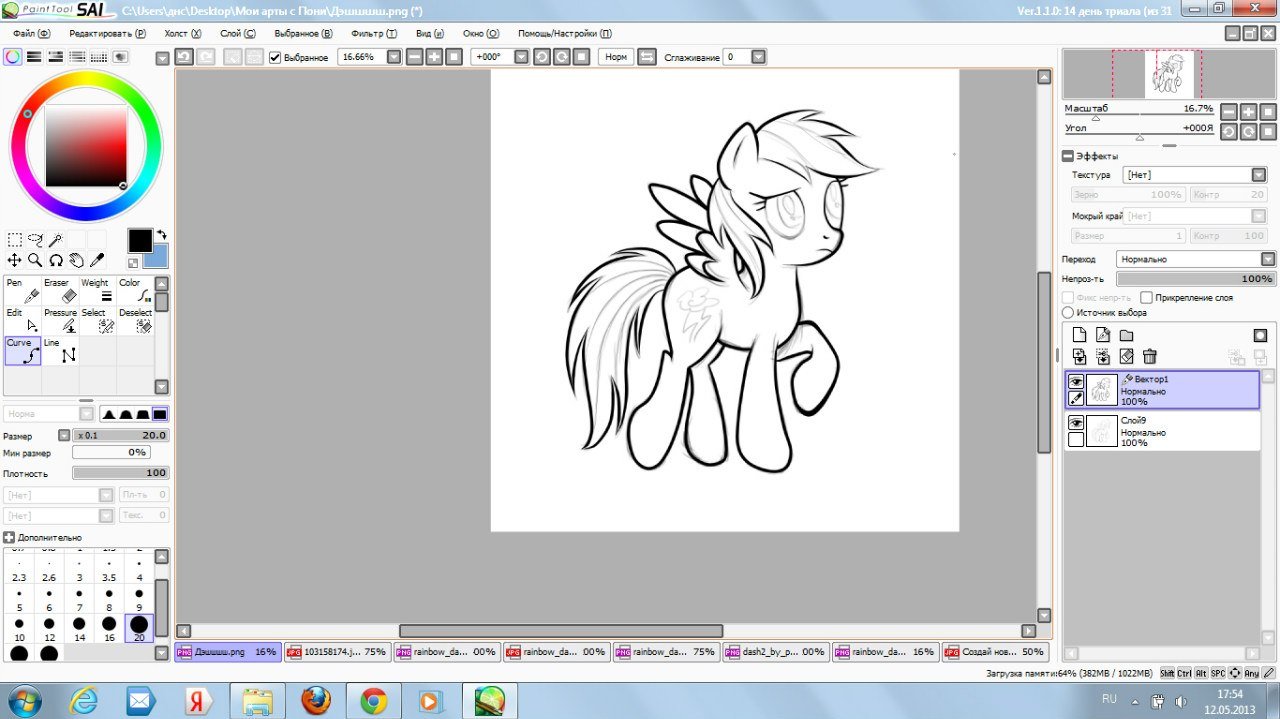Clear layer with eraser-page icon

(1126, 356)
